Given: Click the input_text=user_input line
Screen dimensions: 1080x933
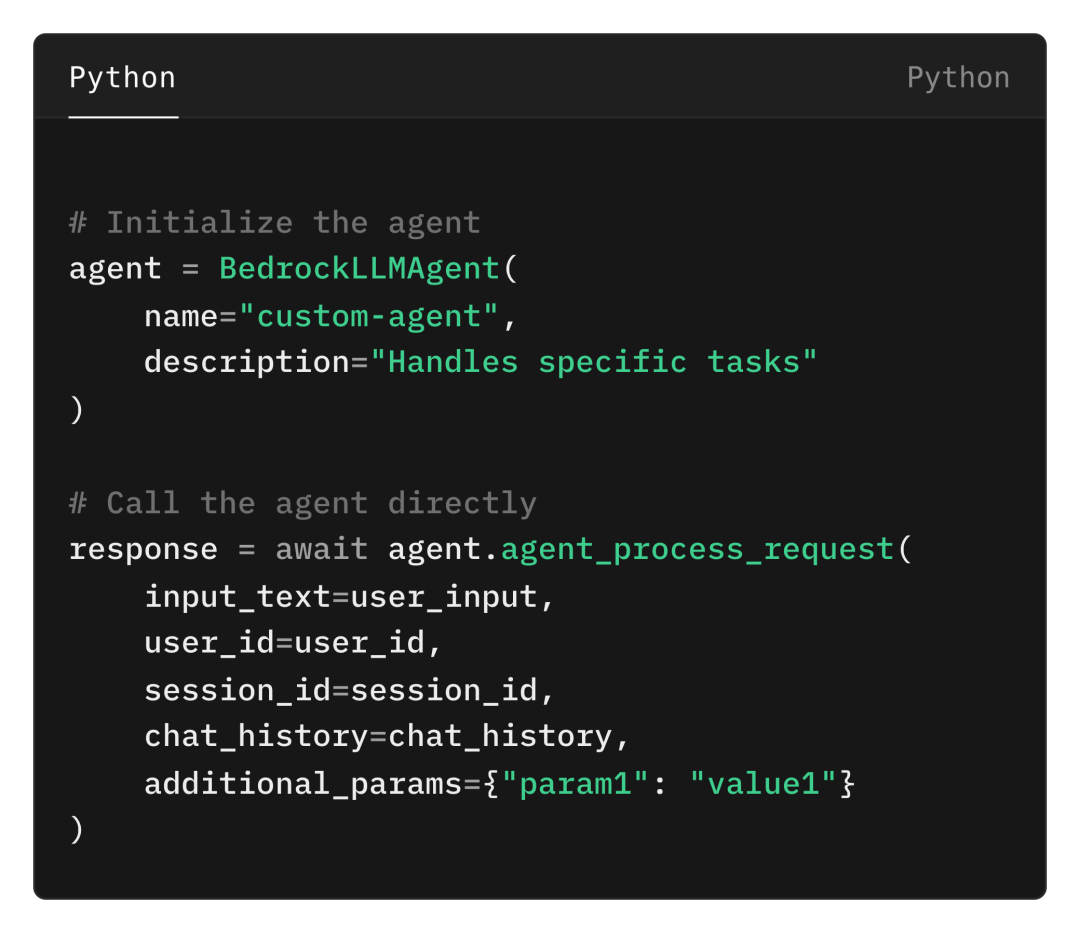Looking at the screenshot, I should [349, 596].
